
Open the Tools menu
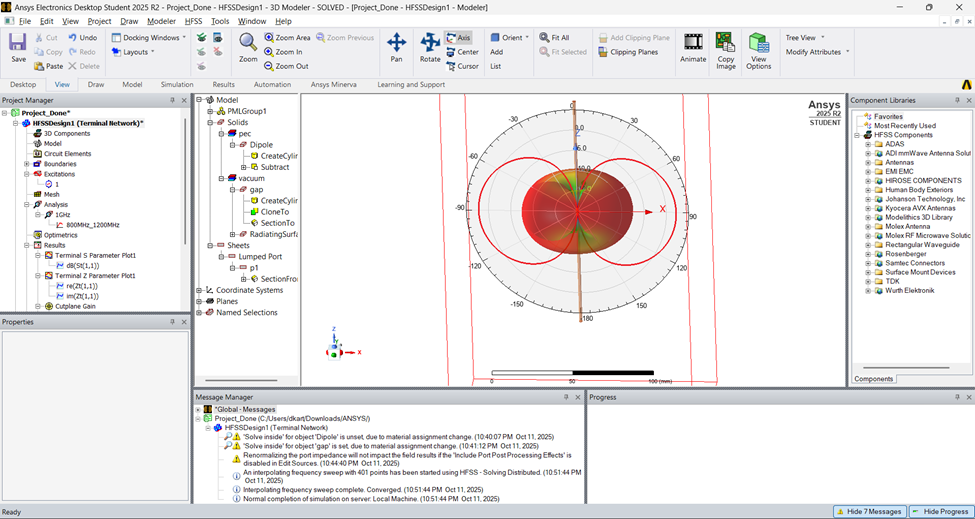220,21
